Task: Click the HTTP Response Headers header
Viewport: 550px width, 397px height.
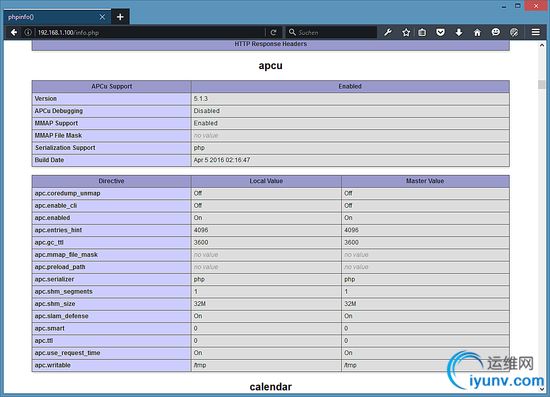Action: click(270, 44)
